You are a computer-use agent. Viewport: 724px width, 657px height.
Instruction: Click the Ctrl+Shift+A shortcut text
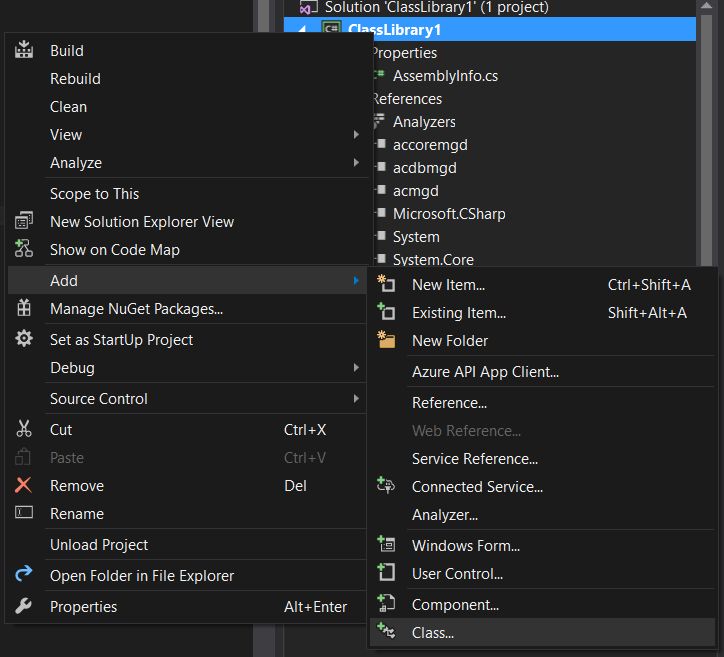pyautogui.click(x=649, y=284)
